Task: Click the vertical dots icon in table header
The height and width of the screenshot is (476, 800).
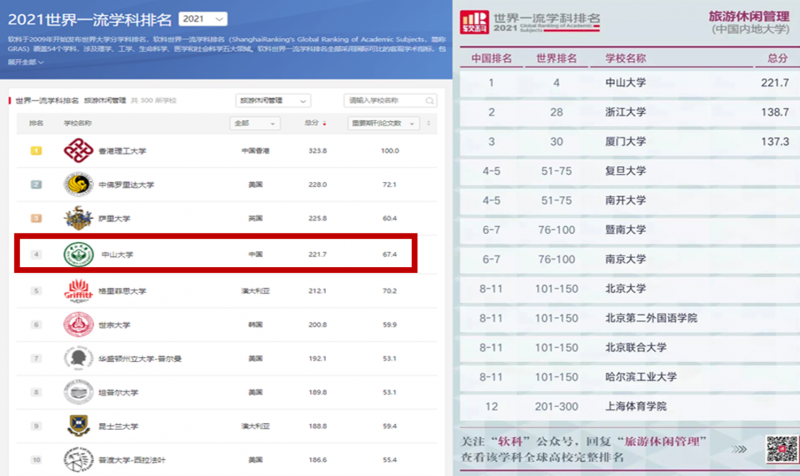Action: (429, 123)
